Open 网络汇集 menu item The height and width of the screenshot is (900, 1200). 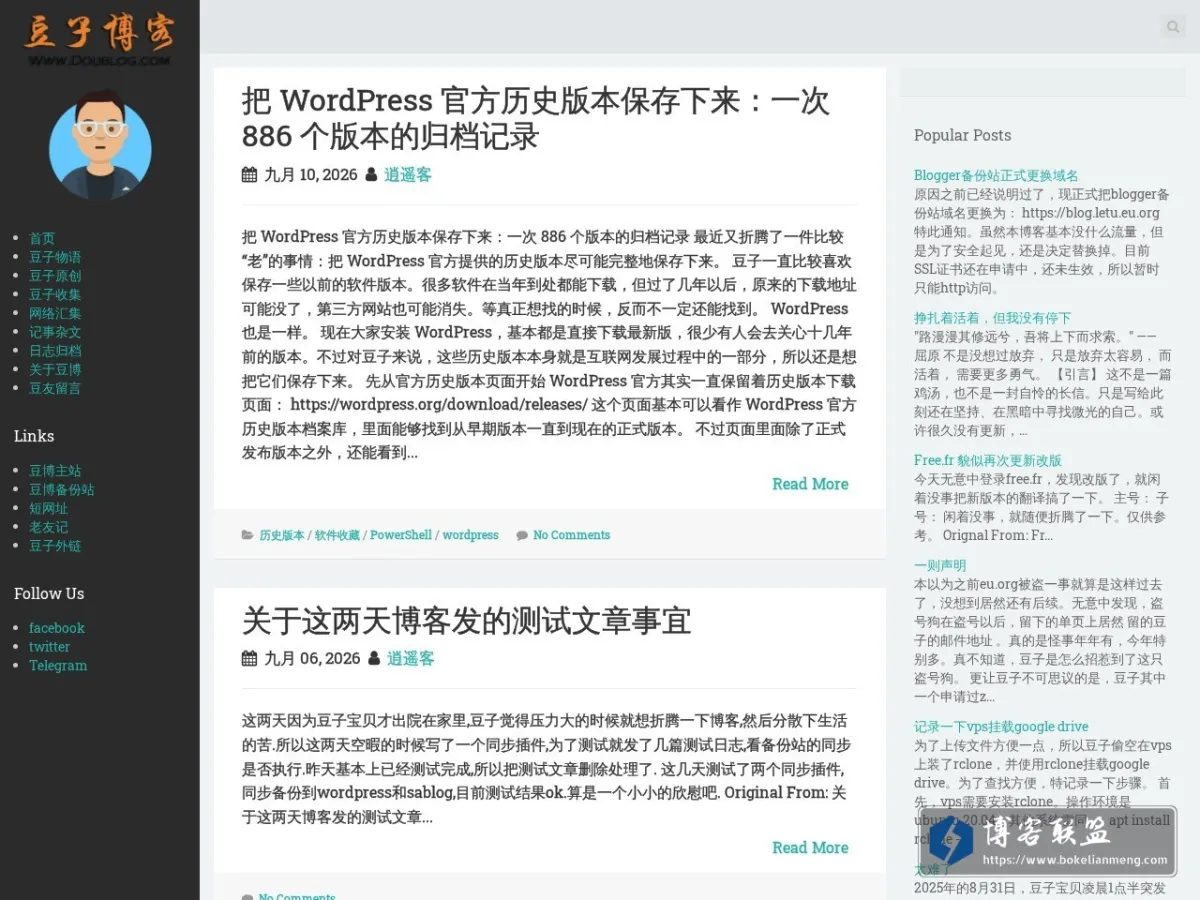click(x=55, y=313)
